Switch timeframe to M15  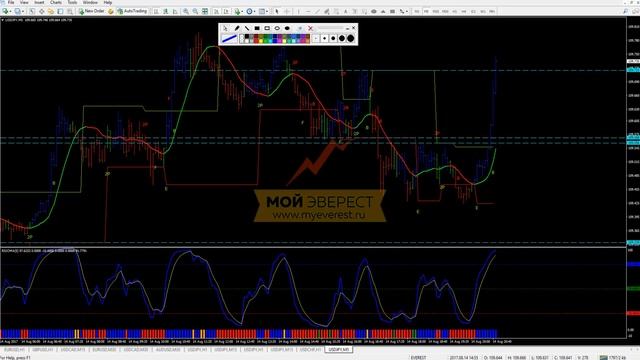pos(436,11)
